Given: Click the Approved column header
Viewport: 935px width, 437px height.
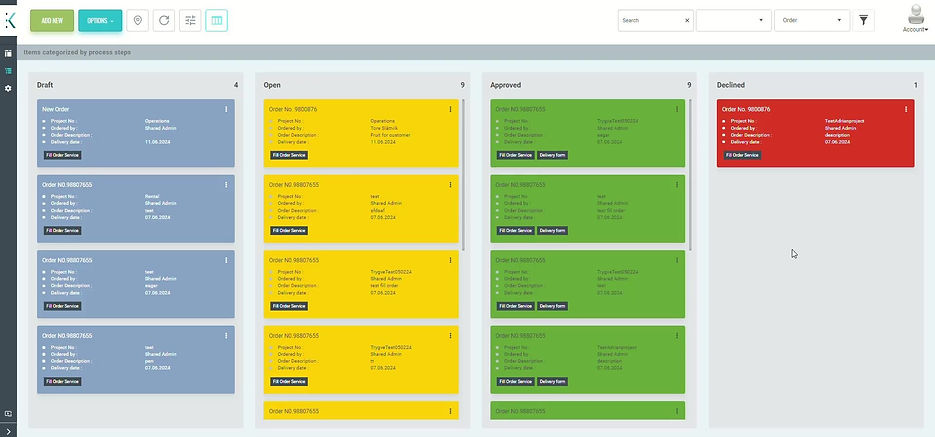Looking at the screenshot, I should click(506, 85).
